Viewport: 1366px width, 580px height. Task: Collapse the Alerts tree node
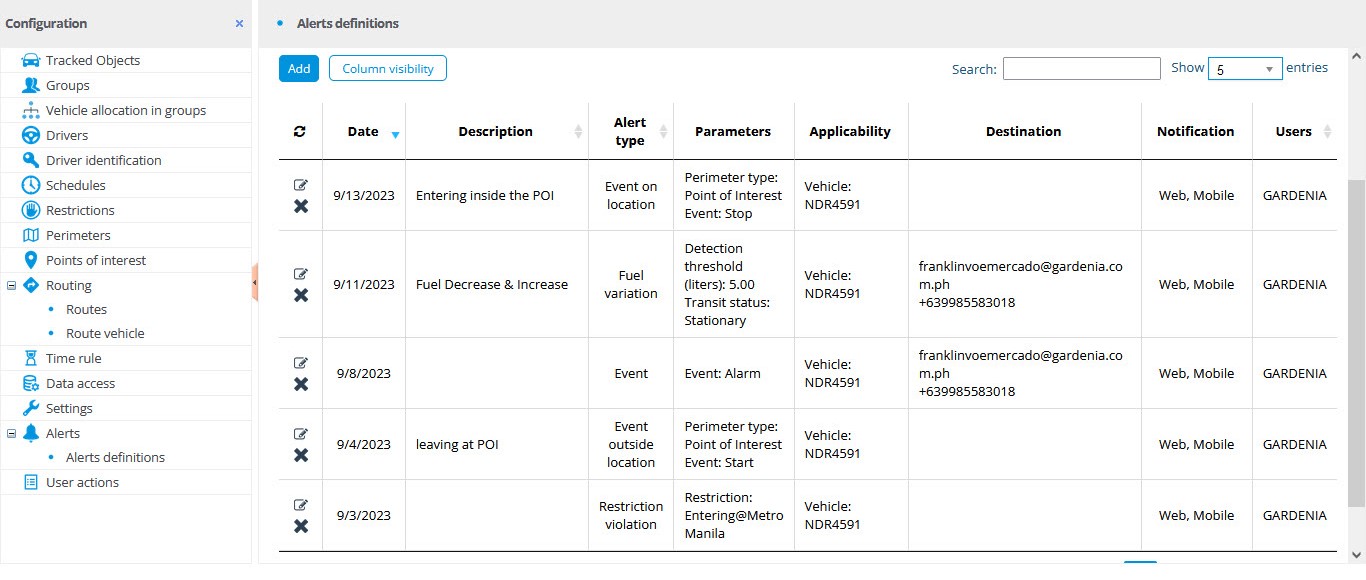11,433
